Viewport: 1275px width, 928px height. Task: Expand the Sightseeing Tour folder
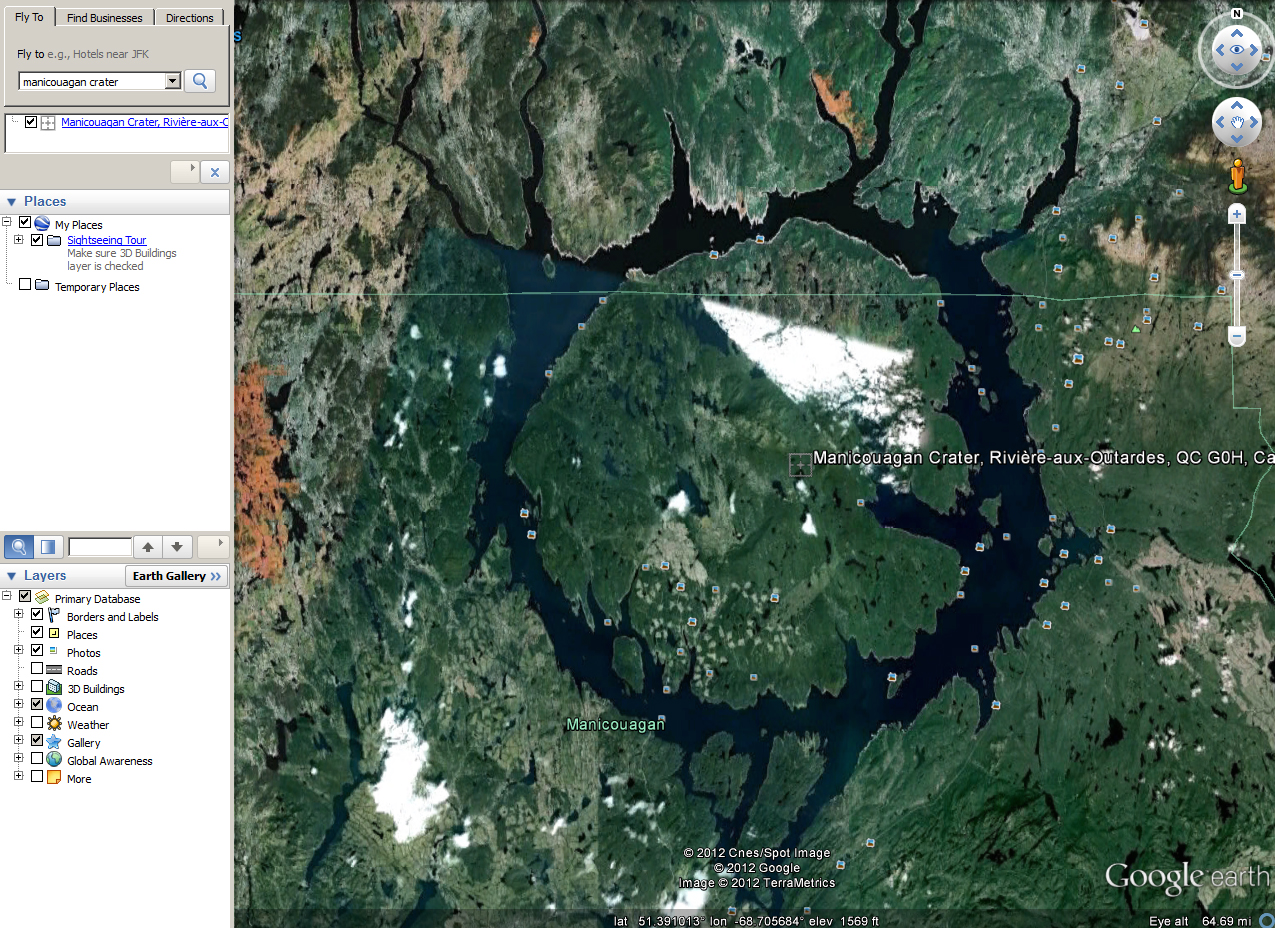click(19, 240)
